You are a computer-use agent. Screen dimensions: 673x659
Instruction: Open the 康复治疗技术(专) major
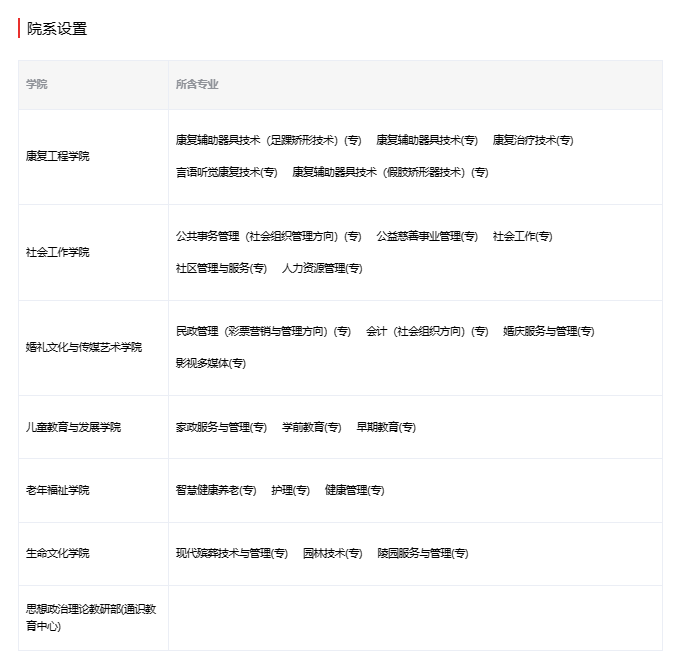coord(533,140)
